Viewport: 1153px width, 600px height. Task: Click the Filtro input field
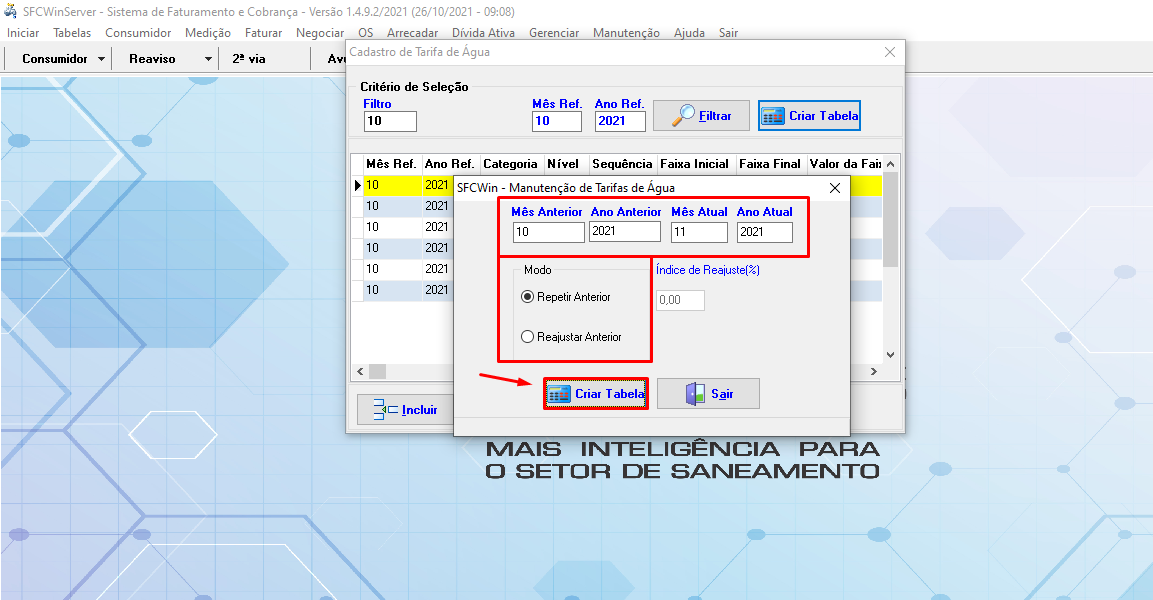point(390,121)
